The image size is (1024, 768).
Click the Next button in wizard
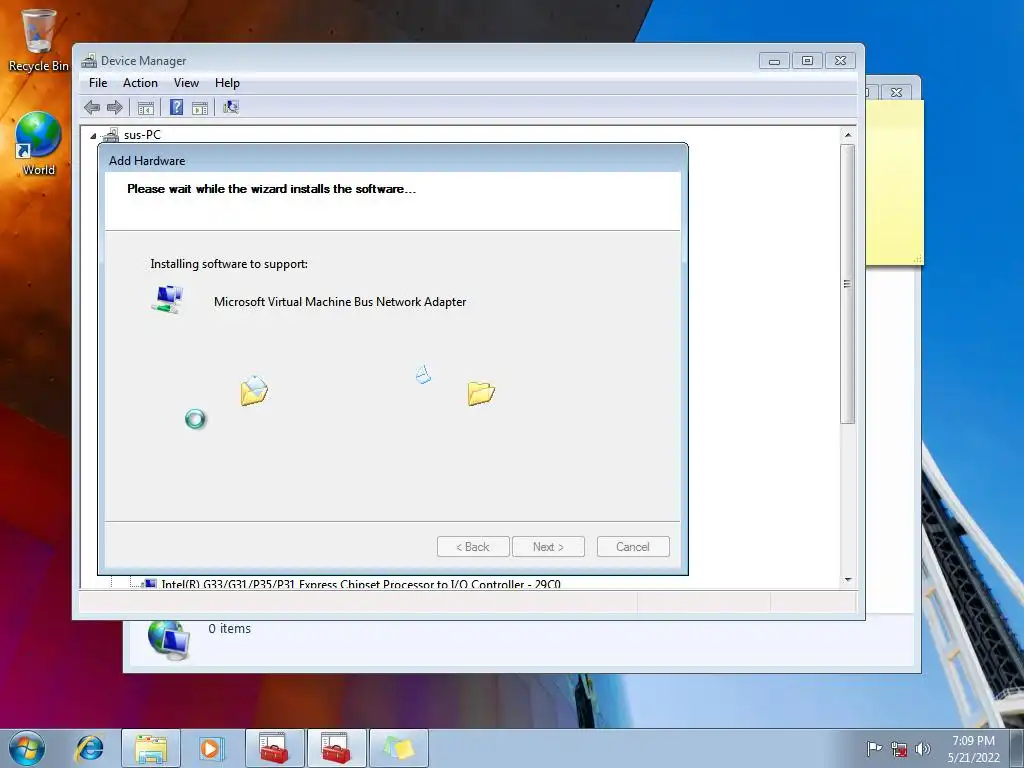tap(548, 547)
